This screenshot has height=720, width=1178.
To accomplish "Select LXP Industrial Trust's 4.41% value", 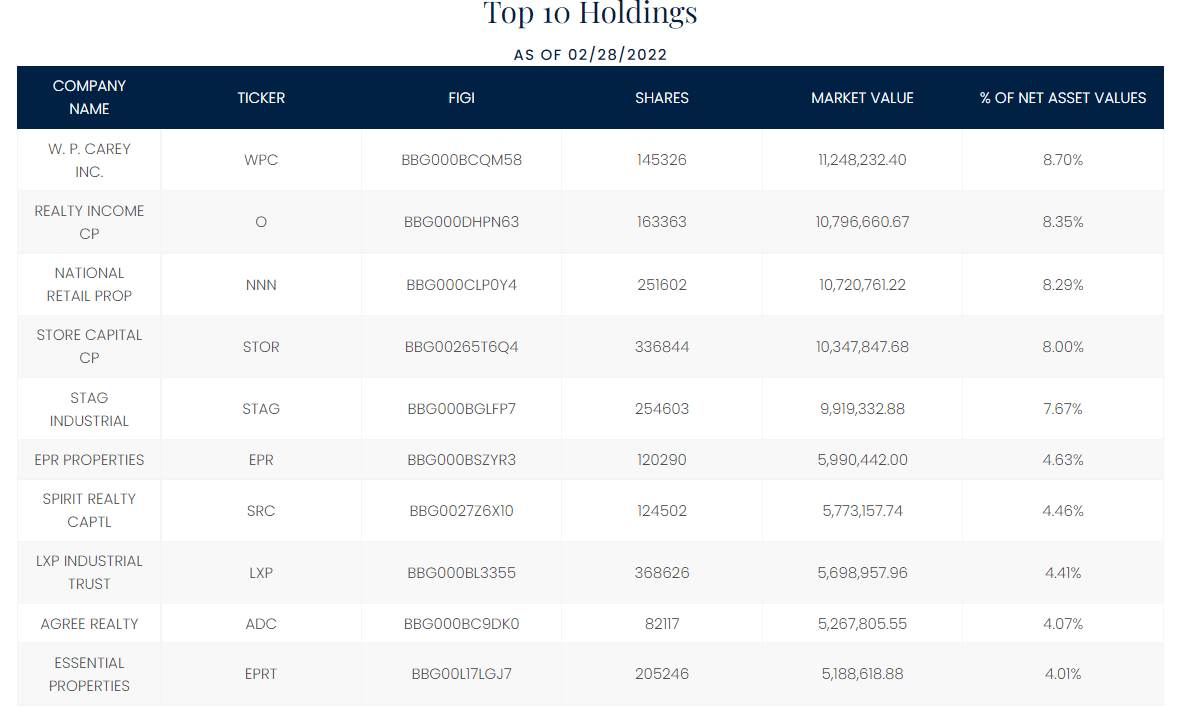I will tap(1063, 573).
